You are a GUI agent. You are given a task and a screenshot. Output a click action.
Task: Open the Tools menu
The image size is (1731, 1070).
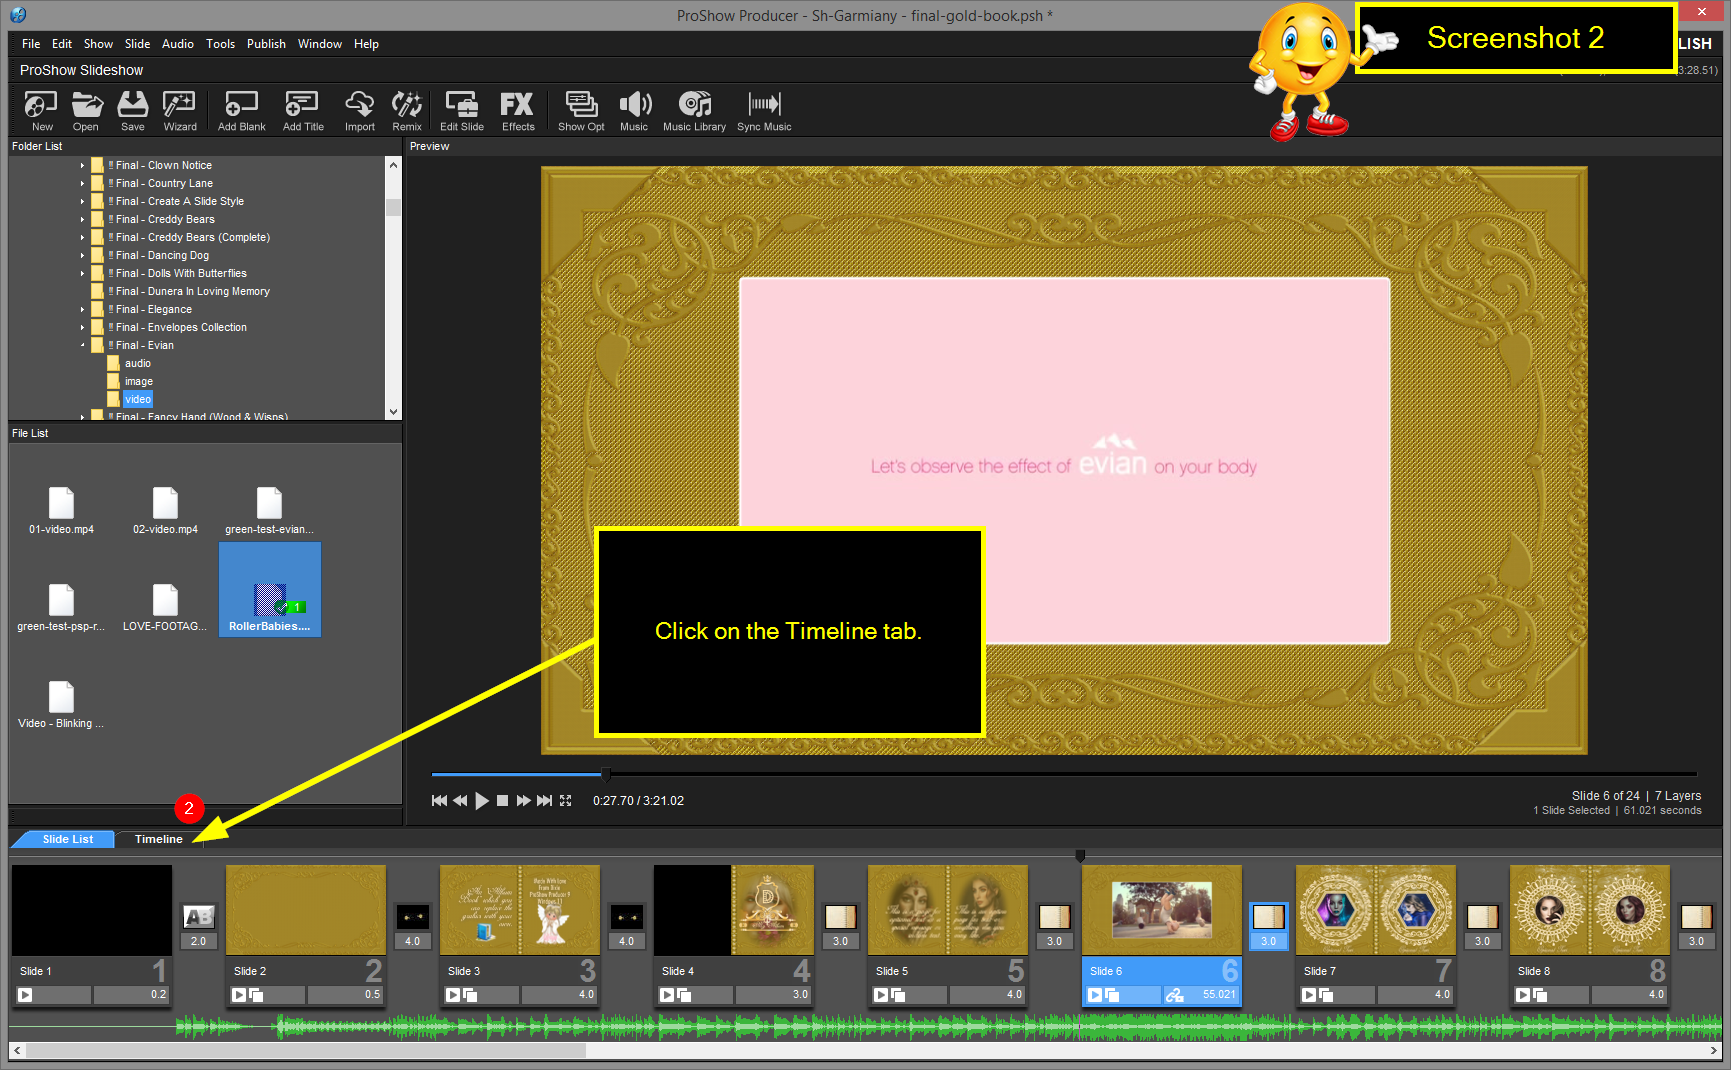click(x=220, y=44)
